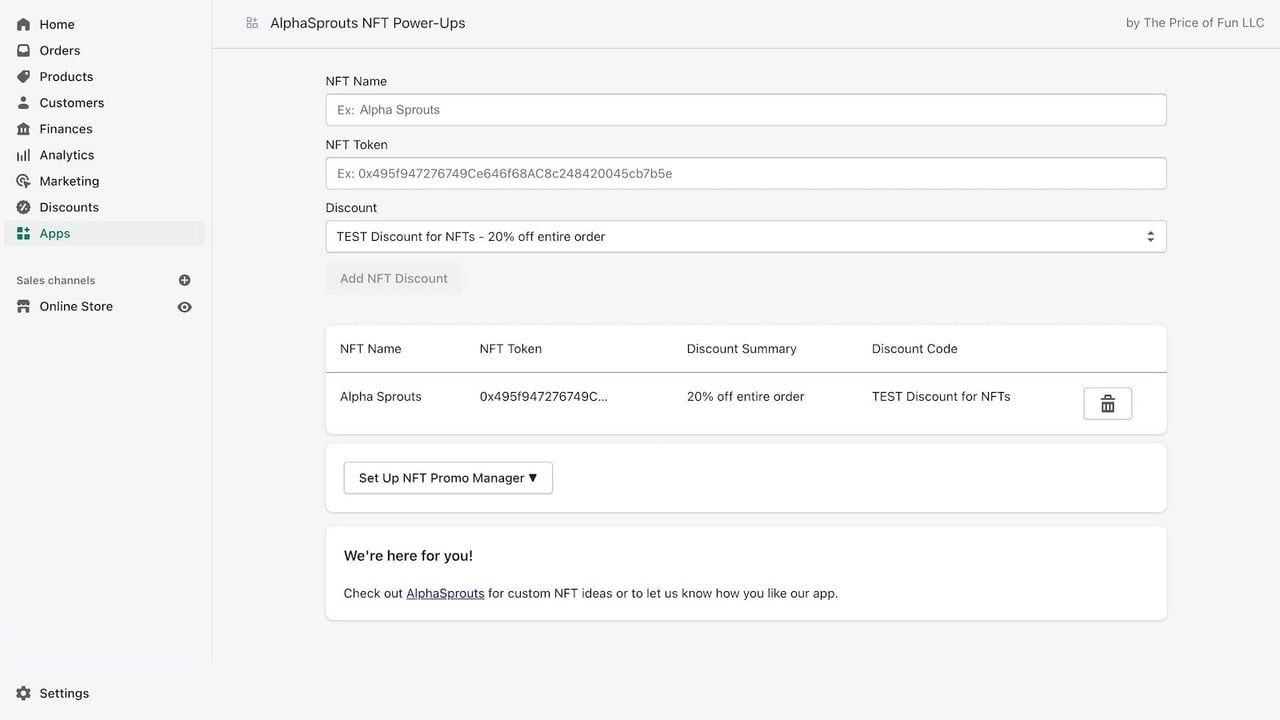The width and height of the screenshot is (1280, 720).
Task: View online store via eye icon
Action: point(184,307)
